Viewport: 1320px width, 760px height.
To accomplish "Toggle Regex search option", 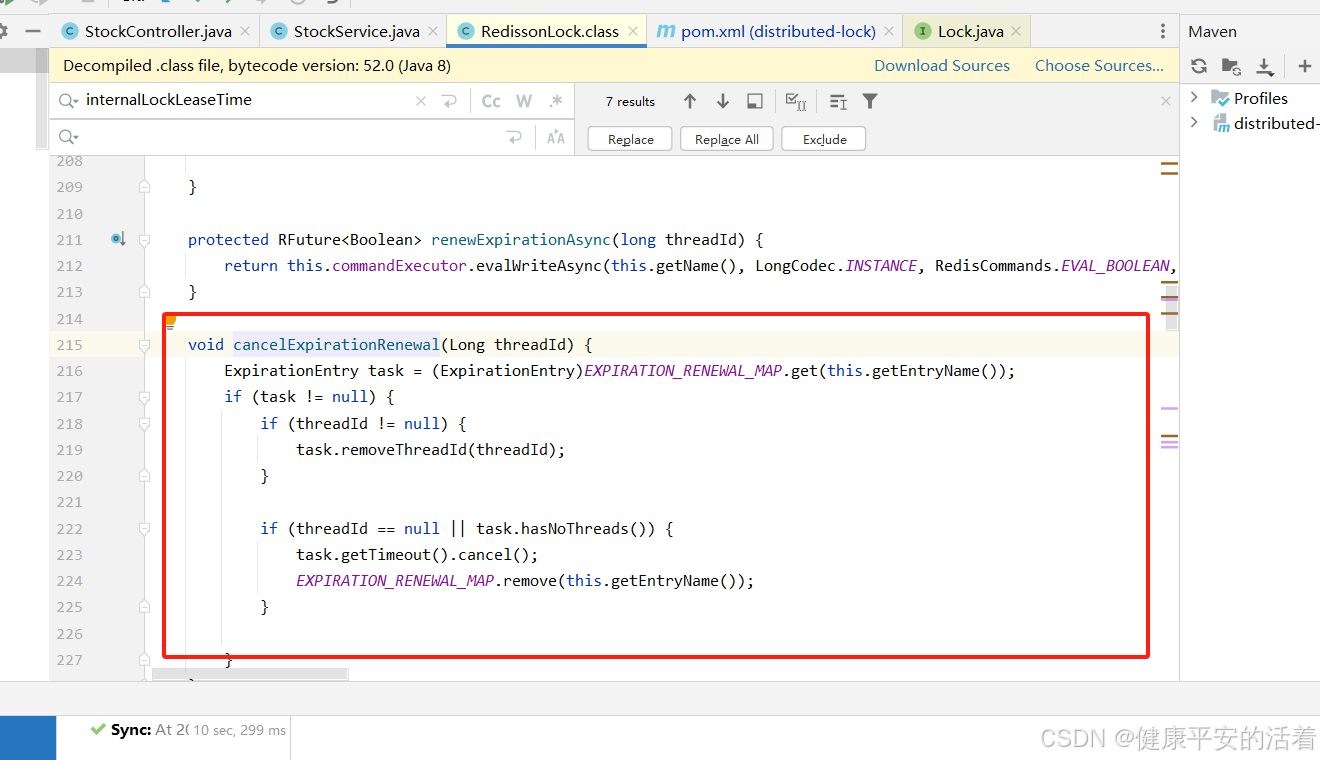I will coord(557,101).
